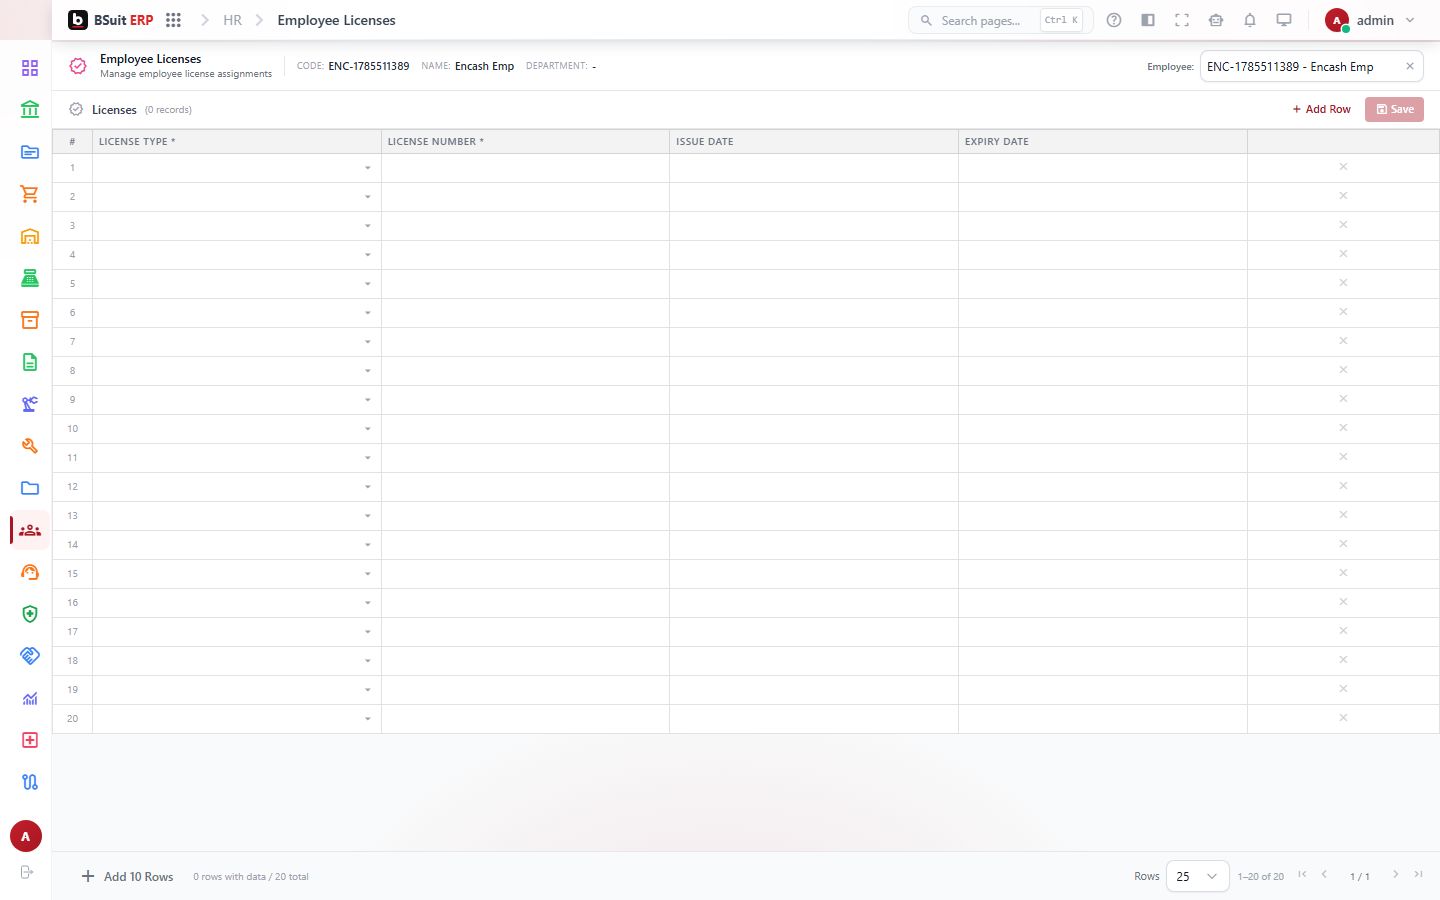Click the help question mark icon
The height and width of the screenshot is (900, 1440).
[x=1114, y=20]
